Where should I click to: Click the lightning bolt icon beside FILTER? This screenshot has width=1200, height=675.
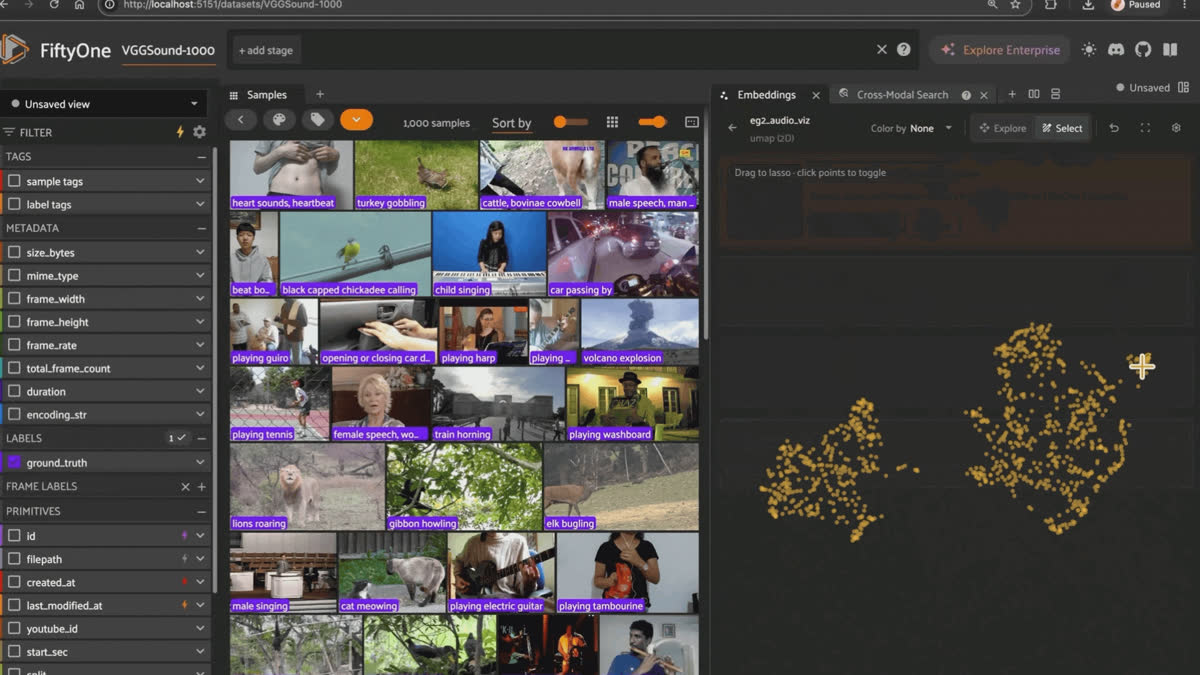[x=180, y=132]
